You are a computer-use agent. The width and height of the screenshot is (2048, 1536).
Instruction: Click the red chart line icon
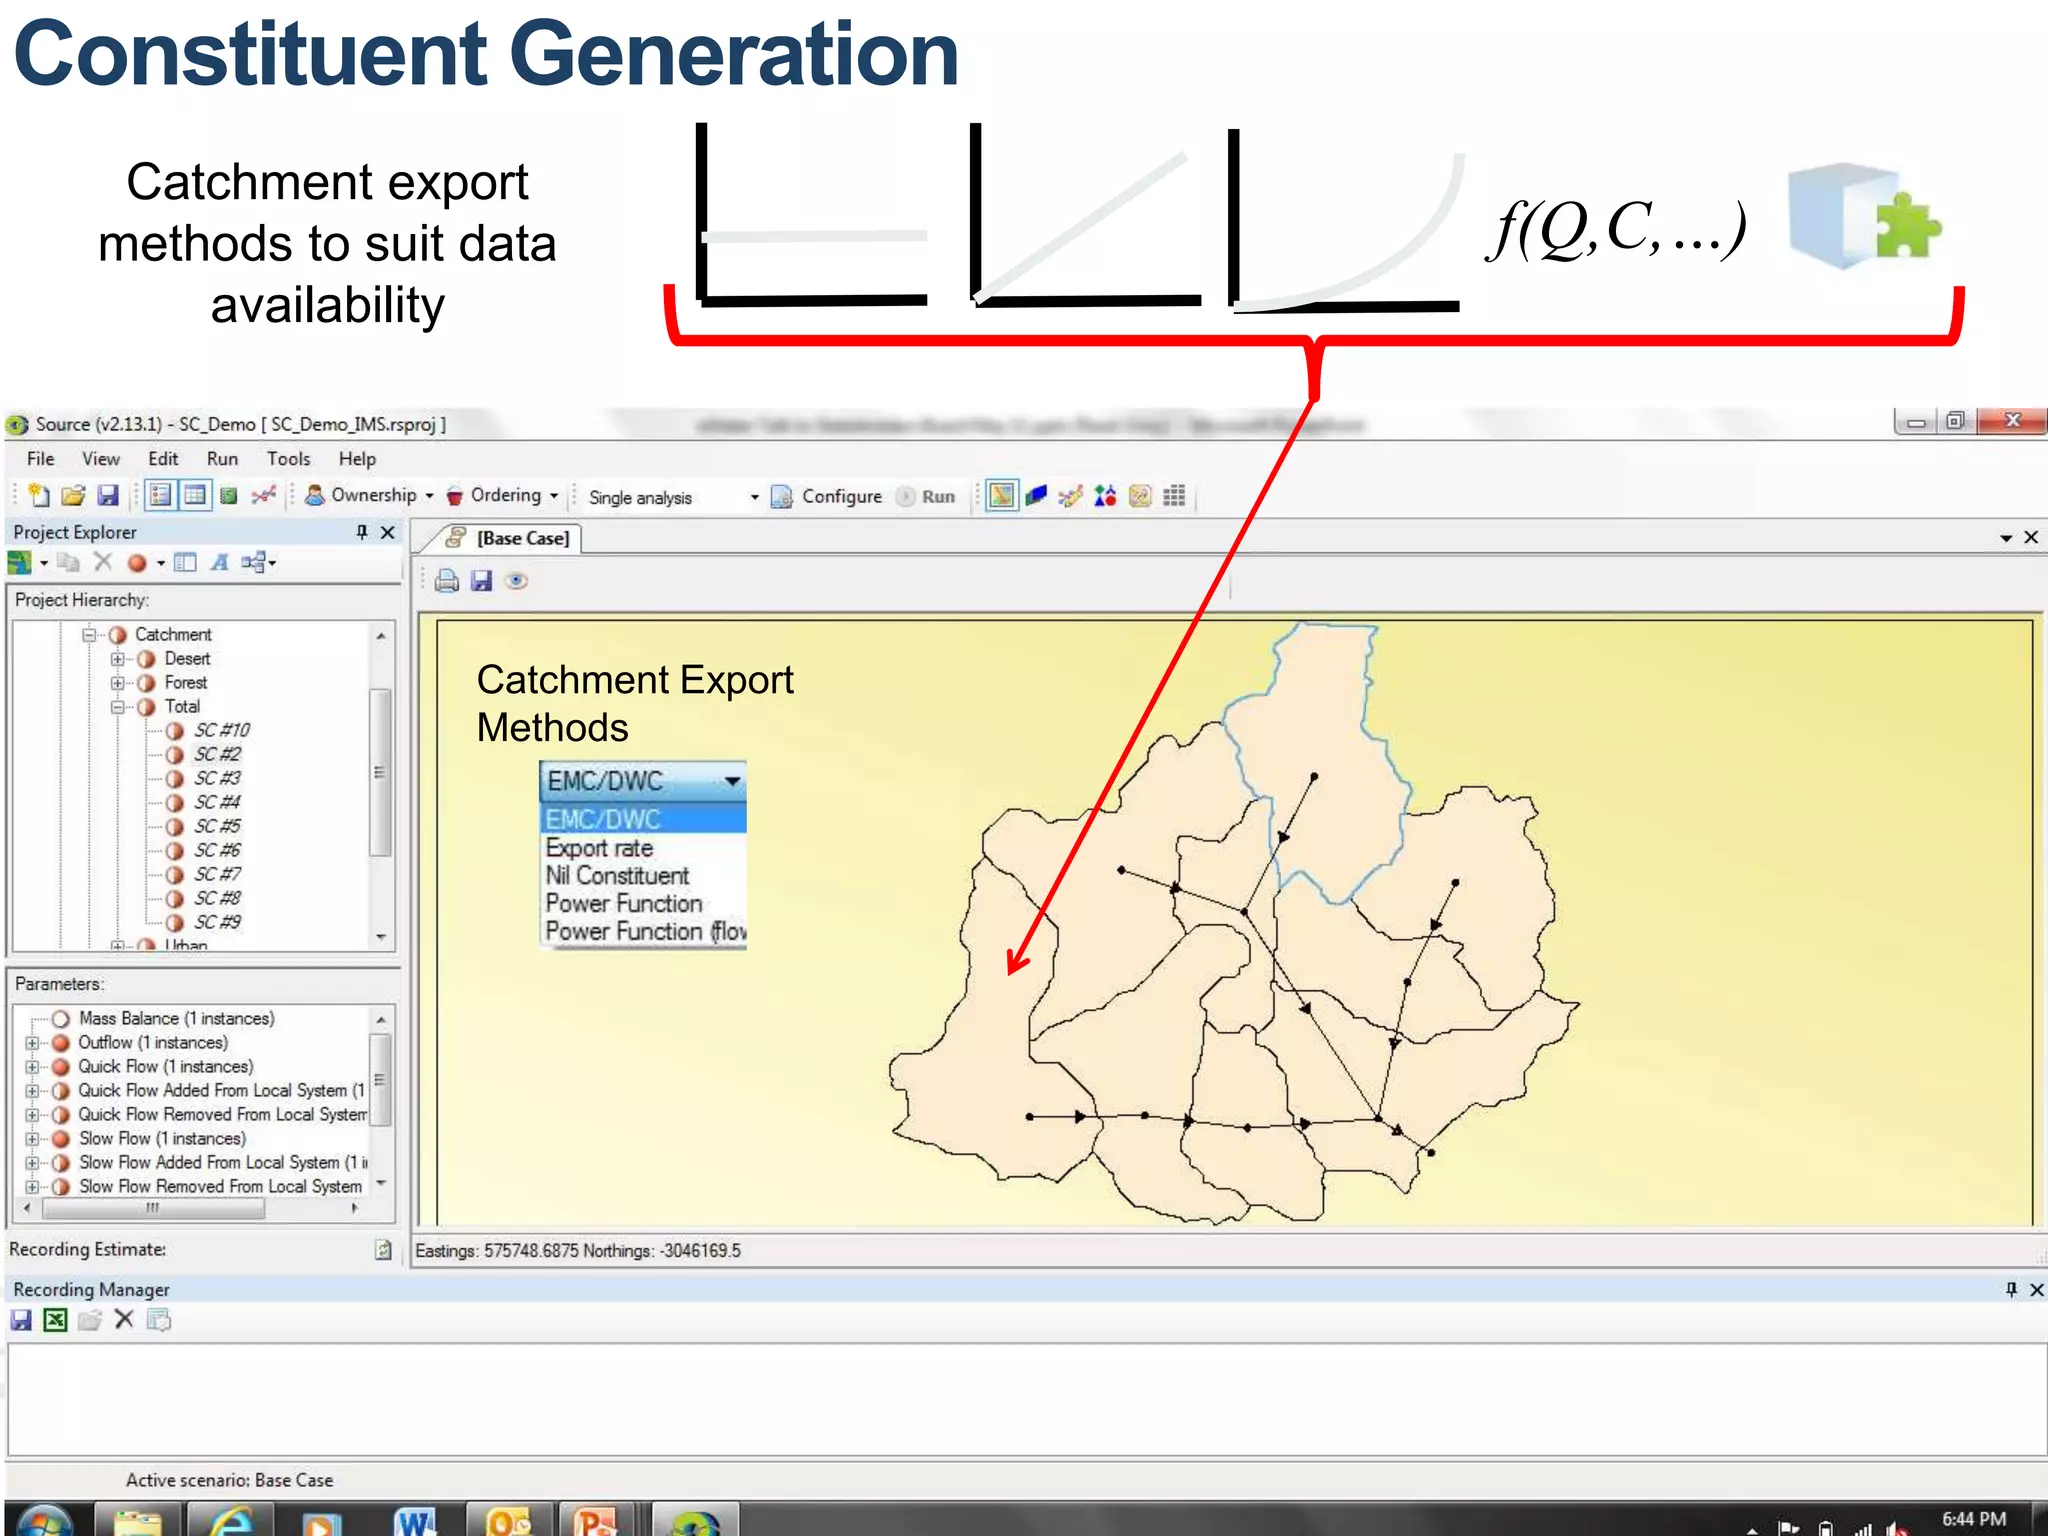(x=263, y=495)
